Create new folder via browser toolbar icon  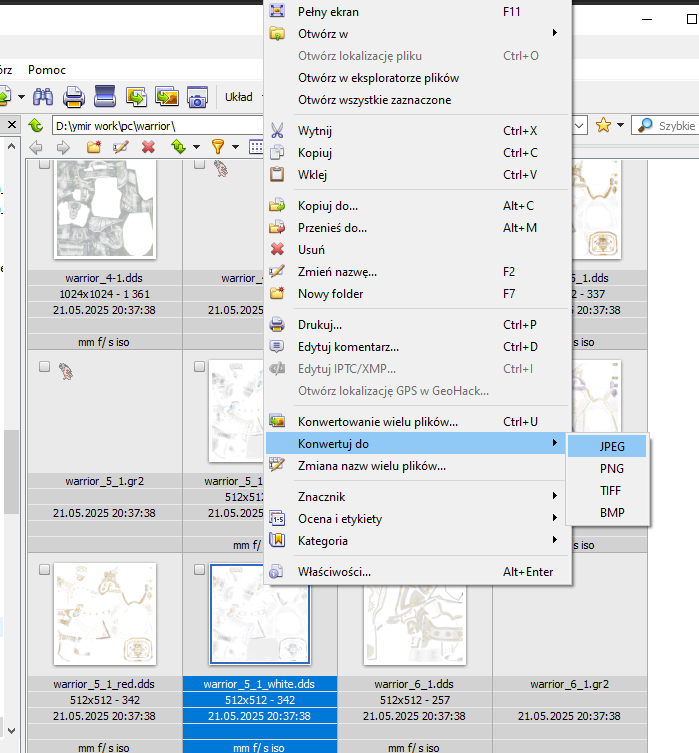[x=94, y=147]
